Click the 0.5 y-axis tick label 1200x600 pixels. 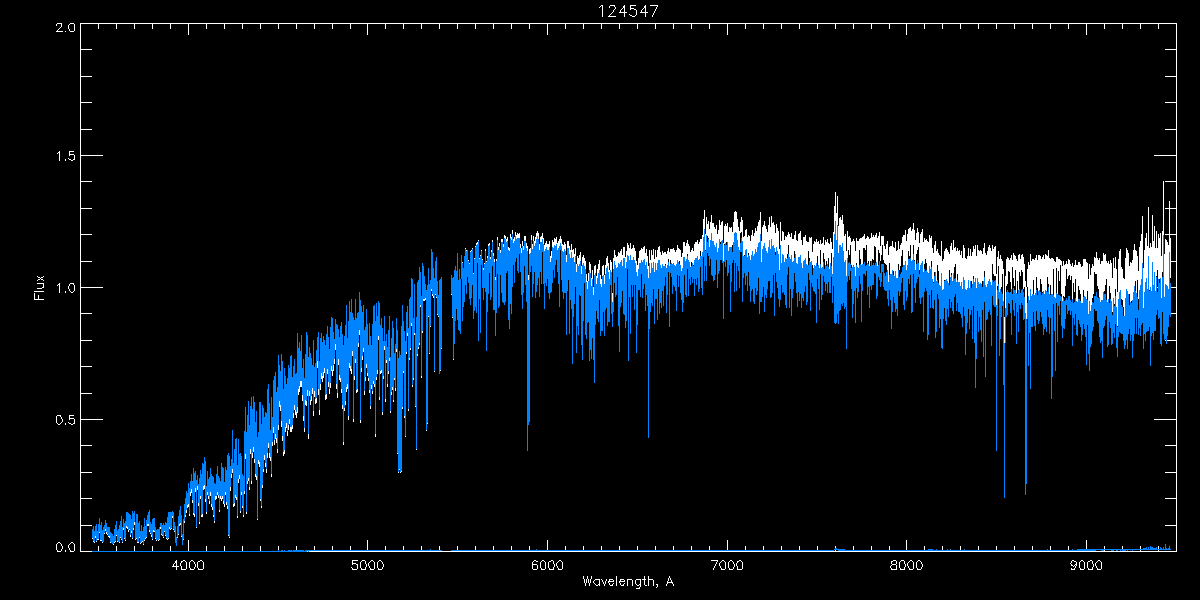(x=65, y=419)
